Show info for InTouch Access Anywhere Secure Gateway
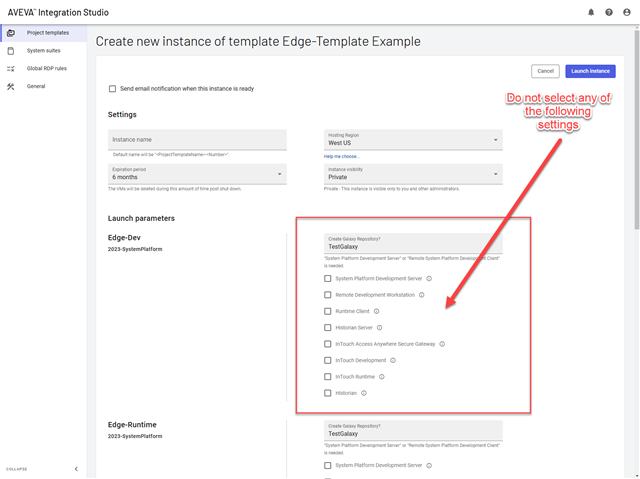This screenshot has height=479, width=640. click(442, 344)
